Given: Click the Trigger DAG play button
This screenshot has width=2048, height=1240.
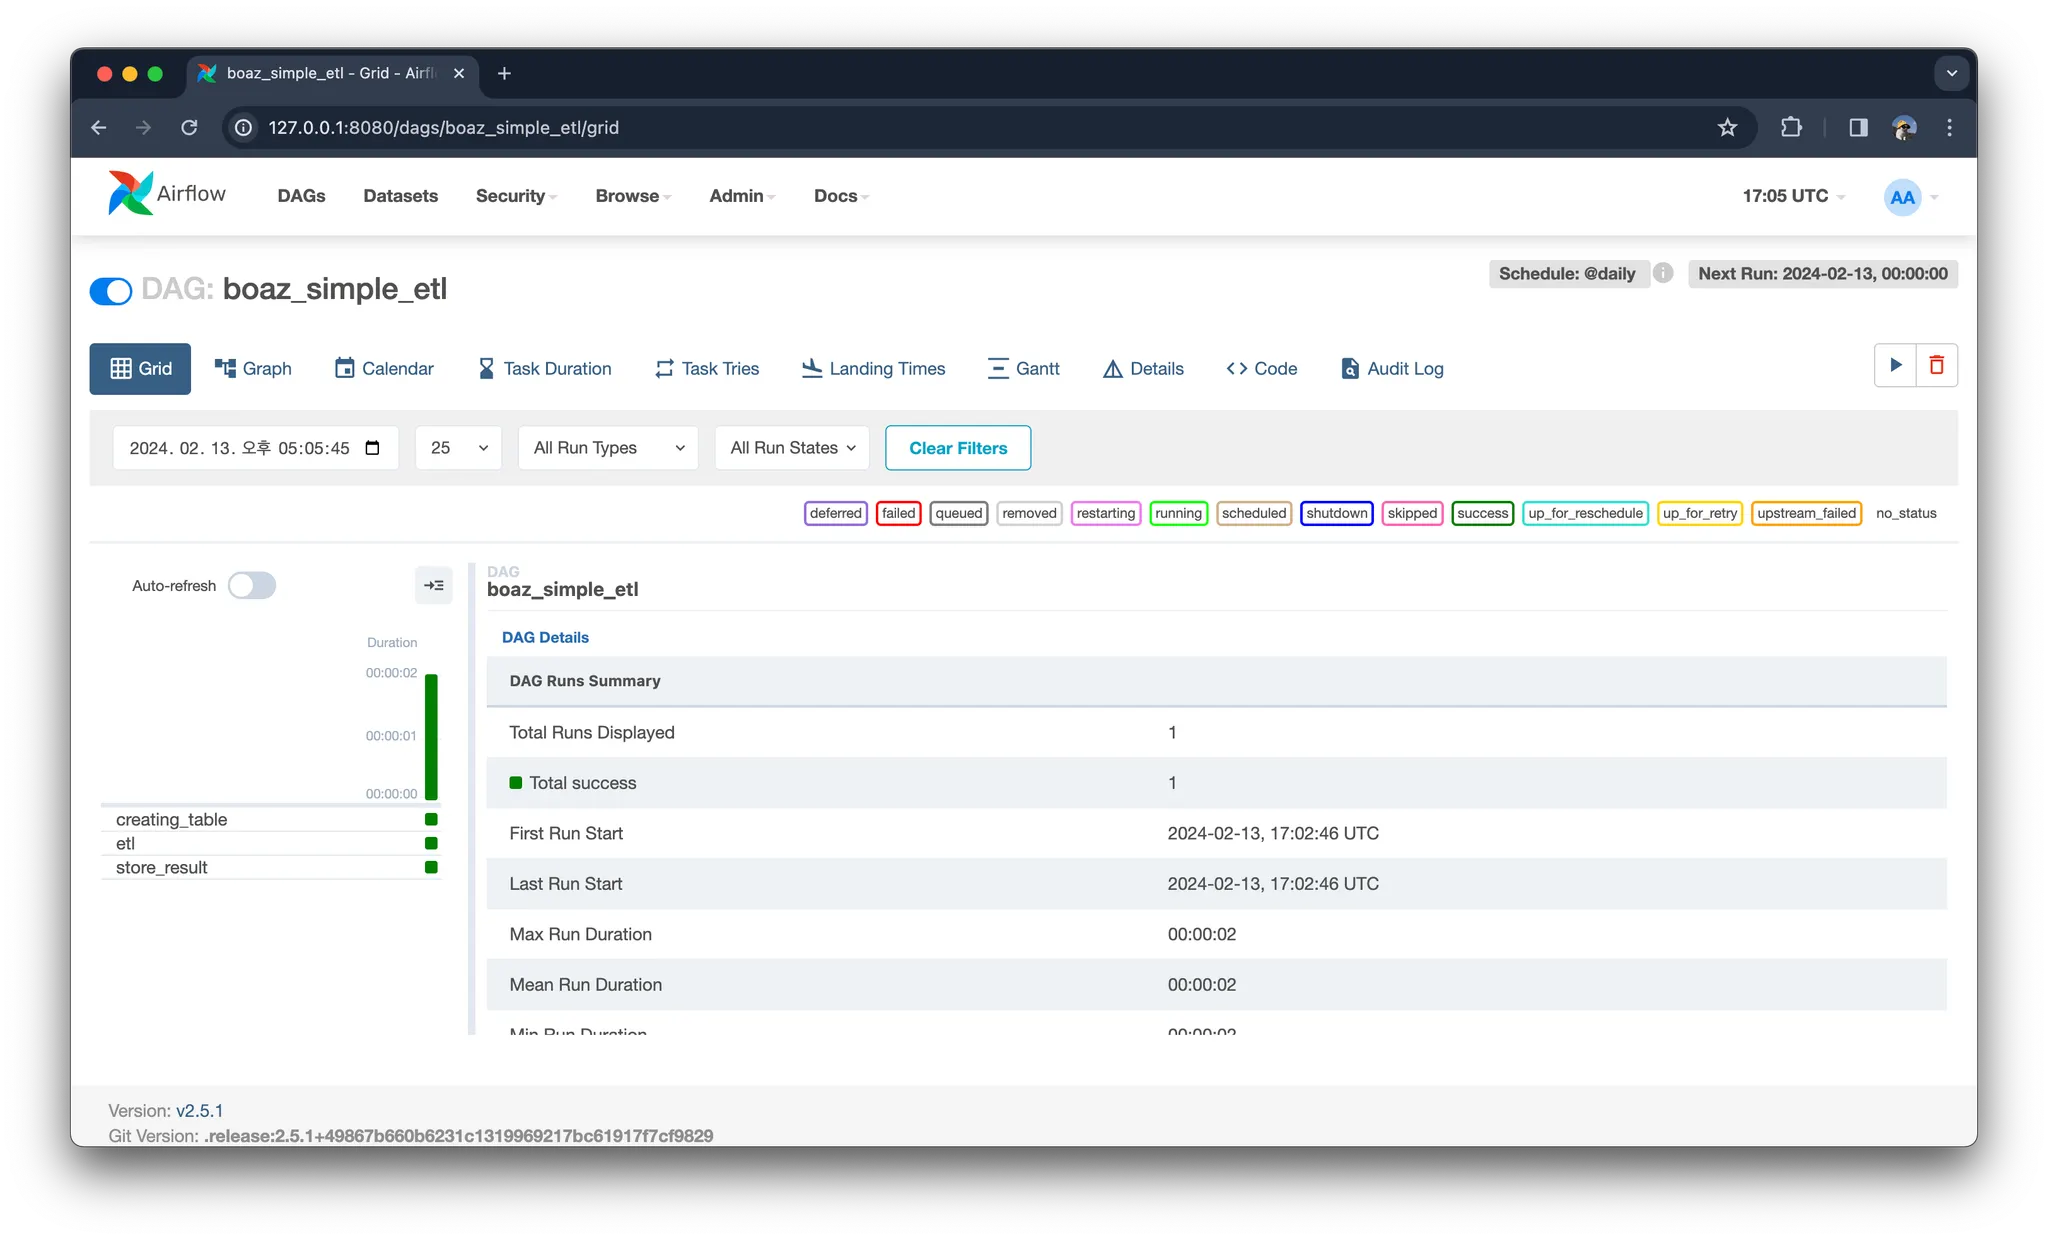Looking at the screenshot, I should pos(1895,365).
